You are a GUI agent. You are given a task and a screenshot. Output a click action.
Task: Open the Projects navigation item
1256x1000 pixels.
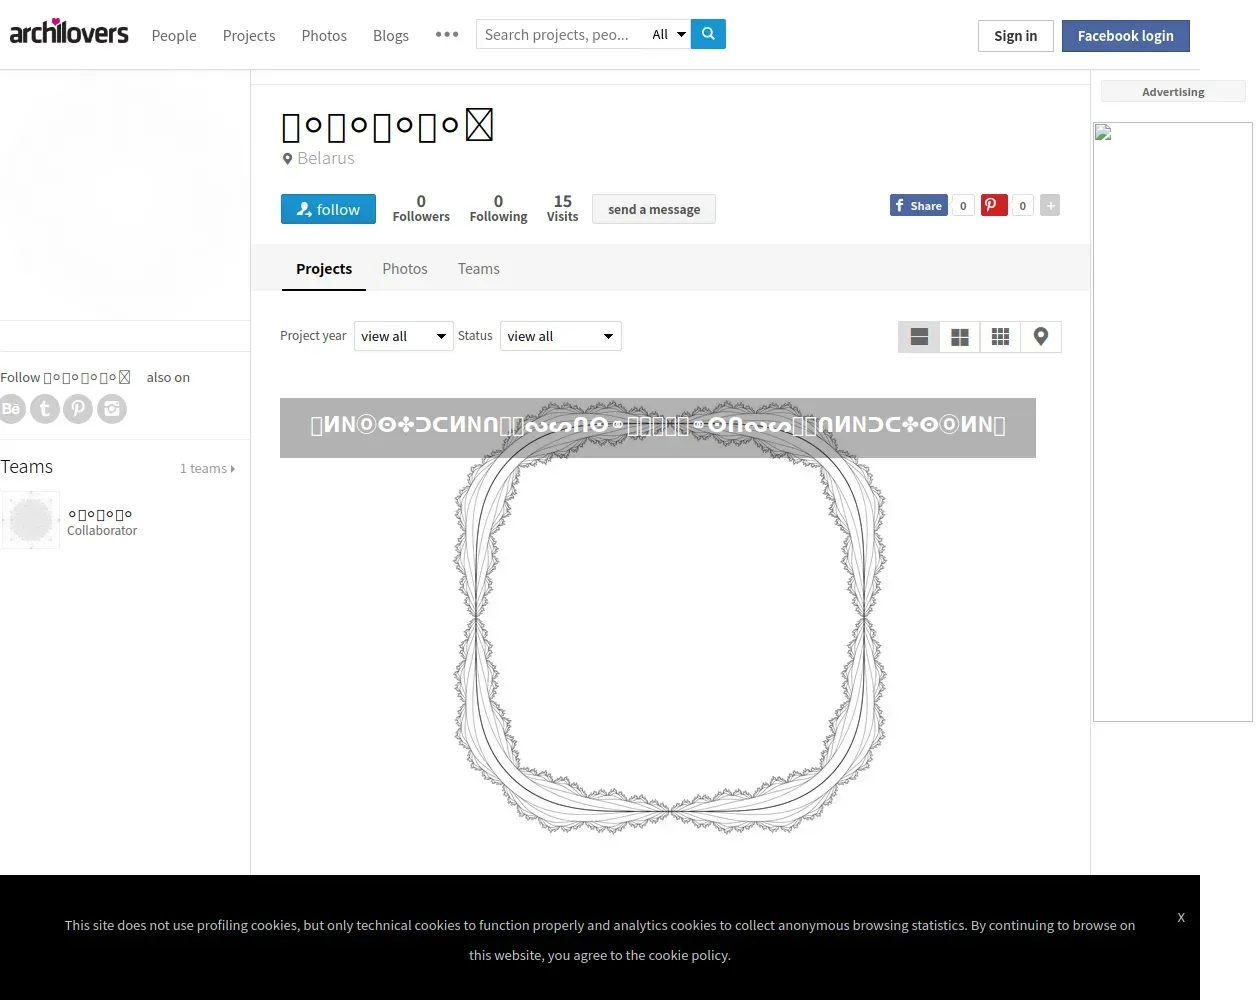point(249,35)
